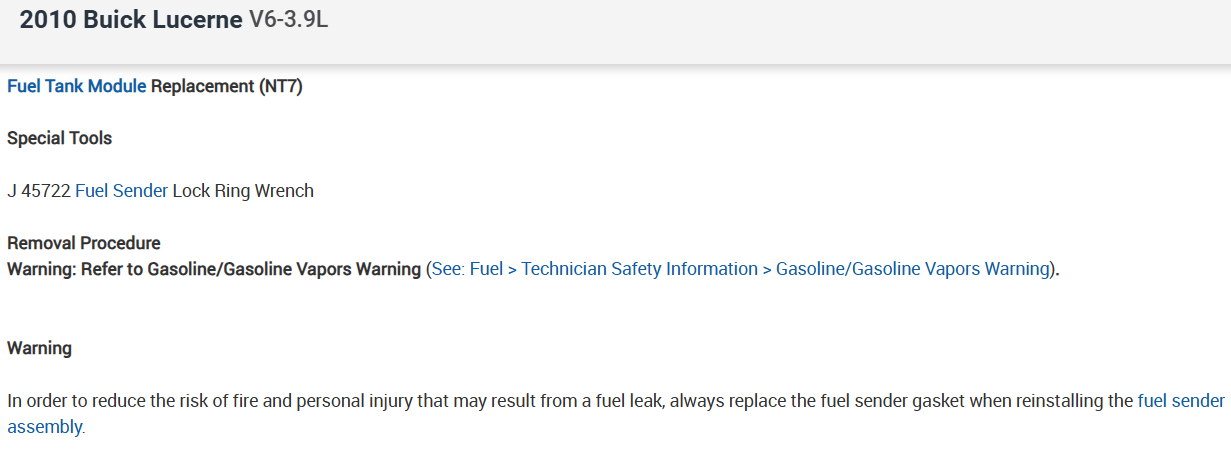
Task: Click the "Fuel Sender" link under Special Tools
Action: 121,191
